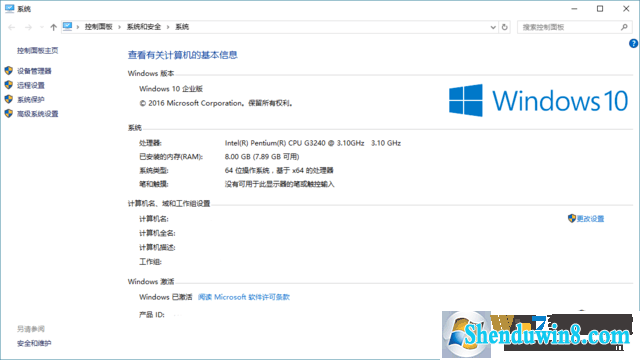Select 控制面板 in the breadcrumb path
Screen dimensions: 640x360
[98, 27]
